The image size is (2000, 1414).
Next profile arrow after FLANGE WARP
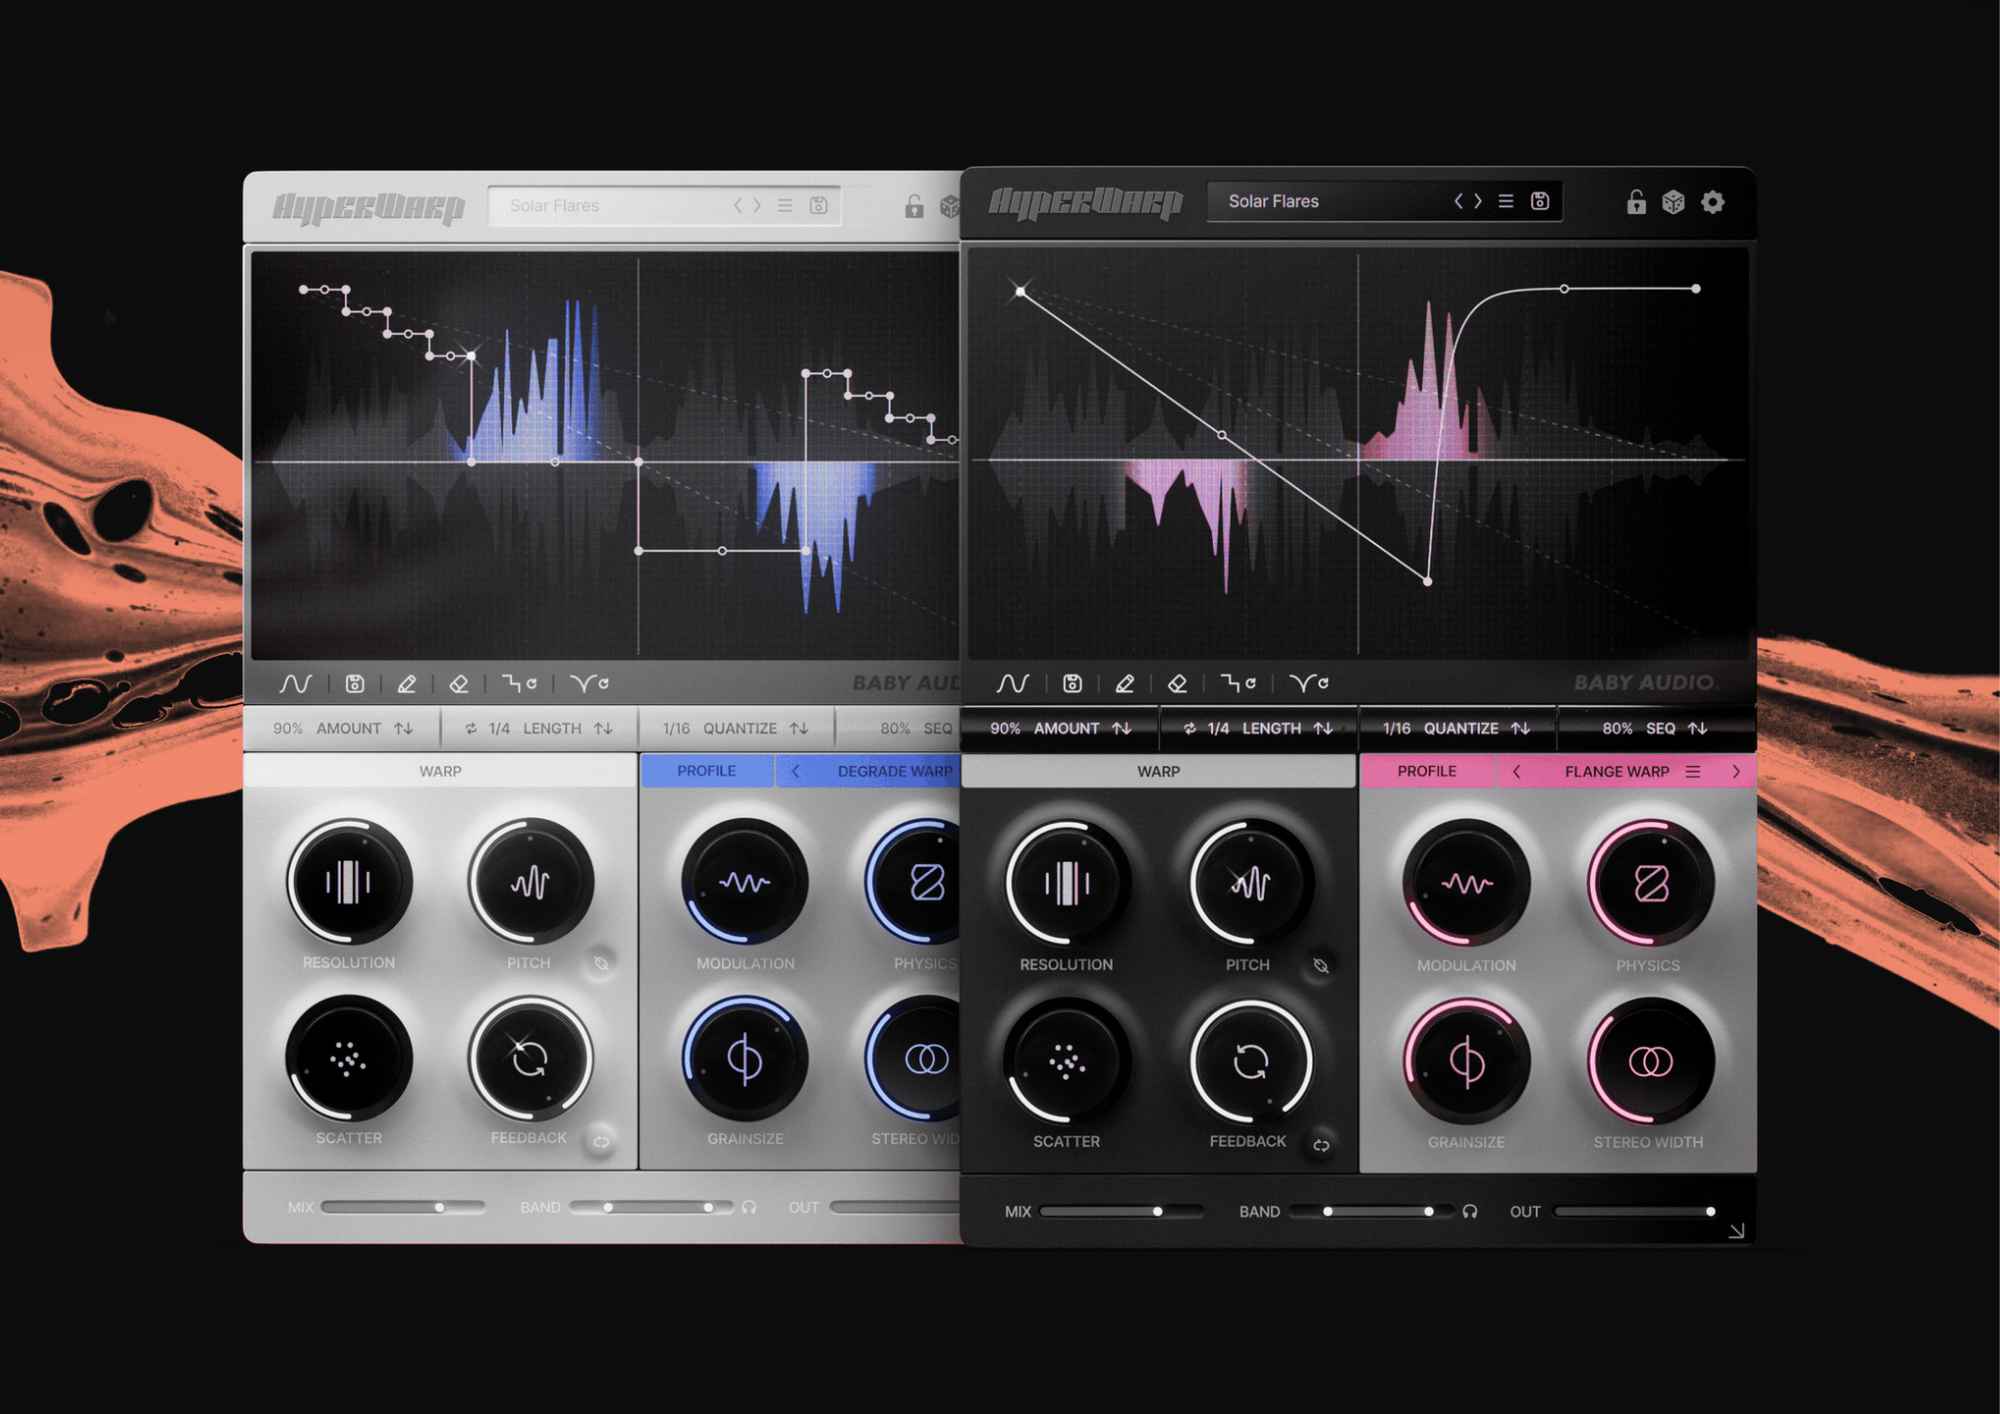pyautogui.click(x=1736, y=771)
